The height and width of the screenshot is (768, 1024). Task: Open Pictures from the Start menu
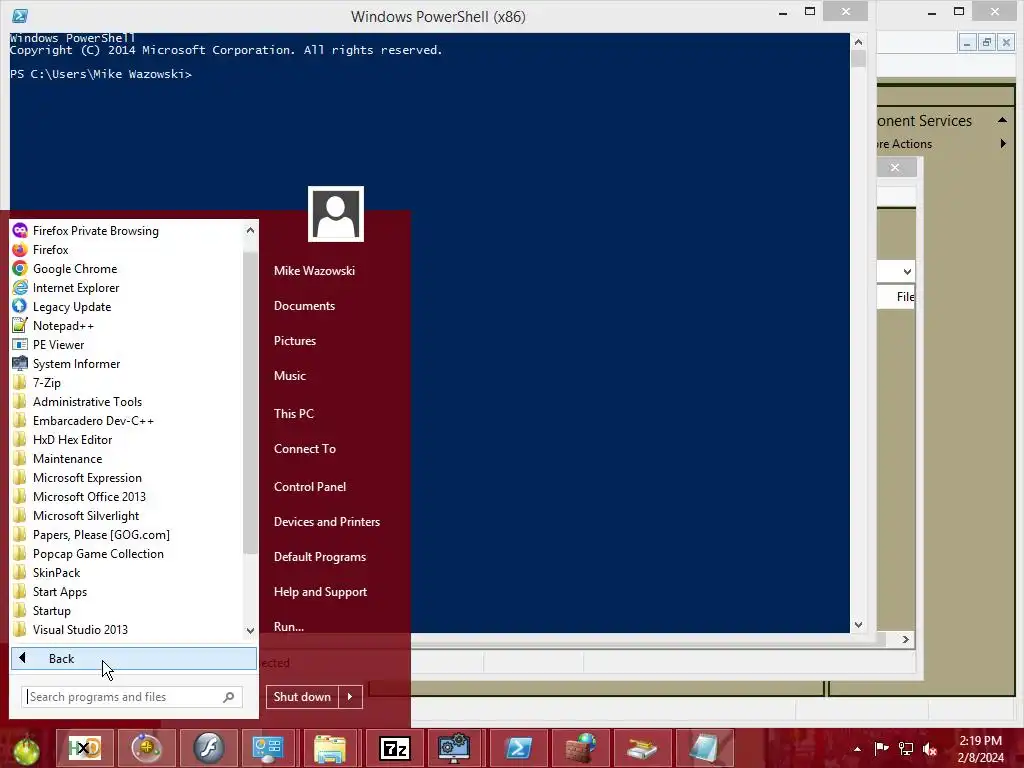[295, 341]
